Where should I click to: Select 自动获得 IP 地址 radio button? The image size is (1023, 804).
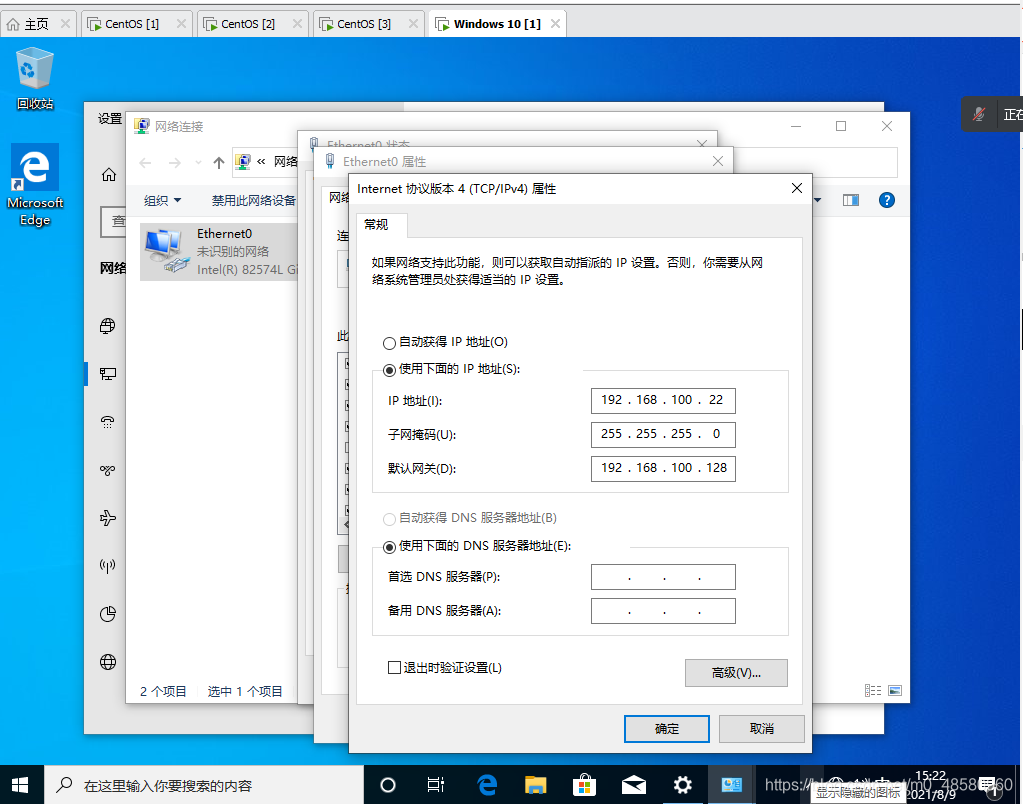click(x=389, y=343)
